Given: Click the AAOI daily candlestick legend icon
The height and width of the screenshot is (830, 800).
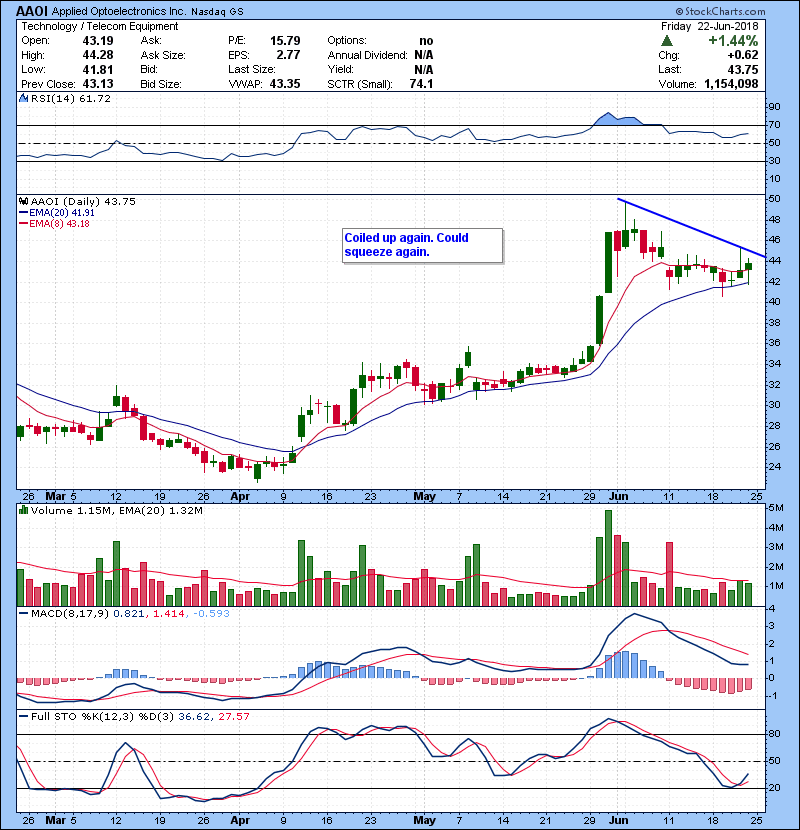Looking at the screenshot, I should [23, 202].
